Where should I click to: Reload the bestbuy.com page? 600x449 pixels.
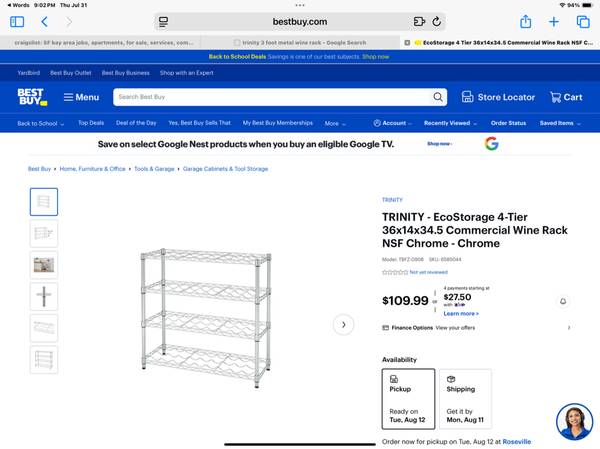pyautogui.click(x=437, y=21)
